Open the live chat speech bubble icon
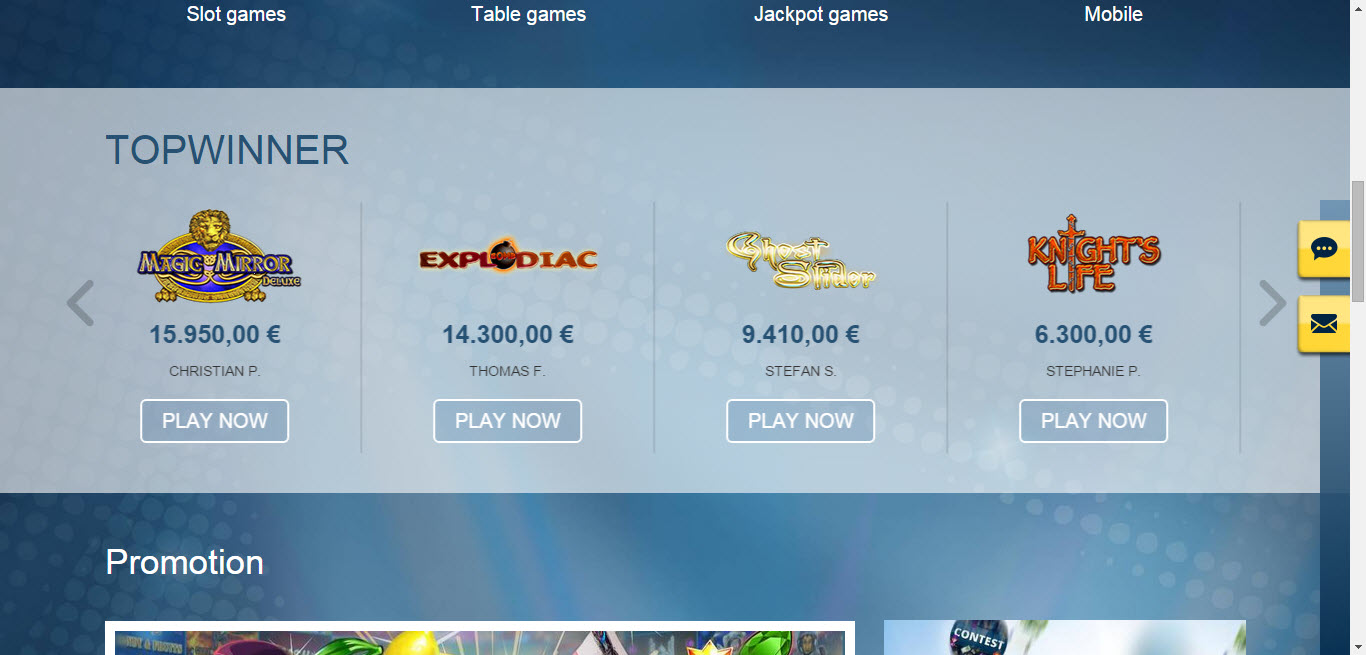The width and height of the screenshot is (1366, 655). 1324,248
